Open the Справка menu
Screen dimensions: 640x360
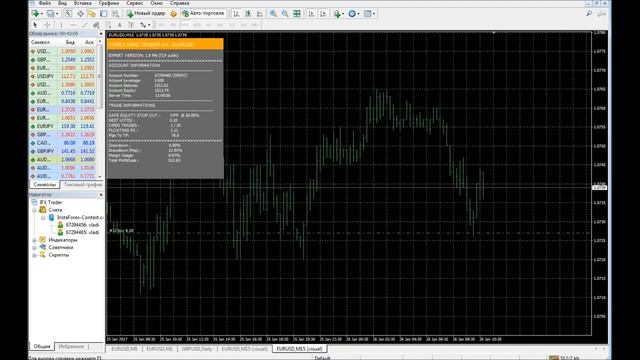[180, 3]
